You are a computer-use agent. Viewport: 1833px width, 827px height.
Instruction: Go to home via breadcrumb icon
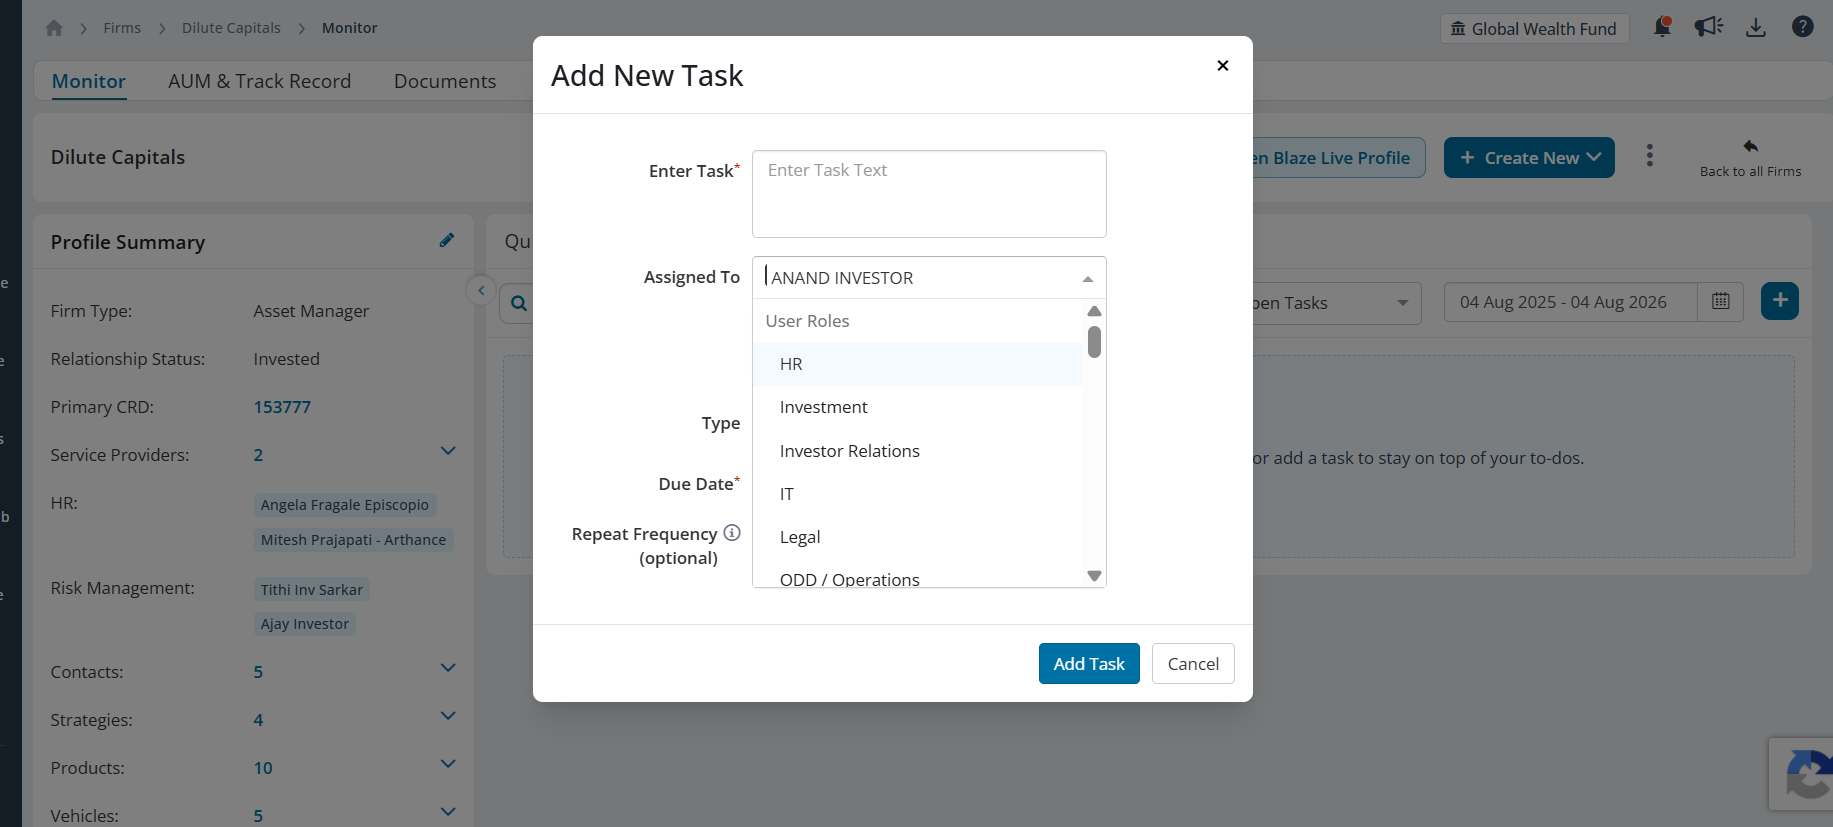[x=54, y=28]
